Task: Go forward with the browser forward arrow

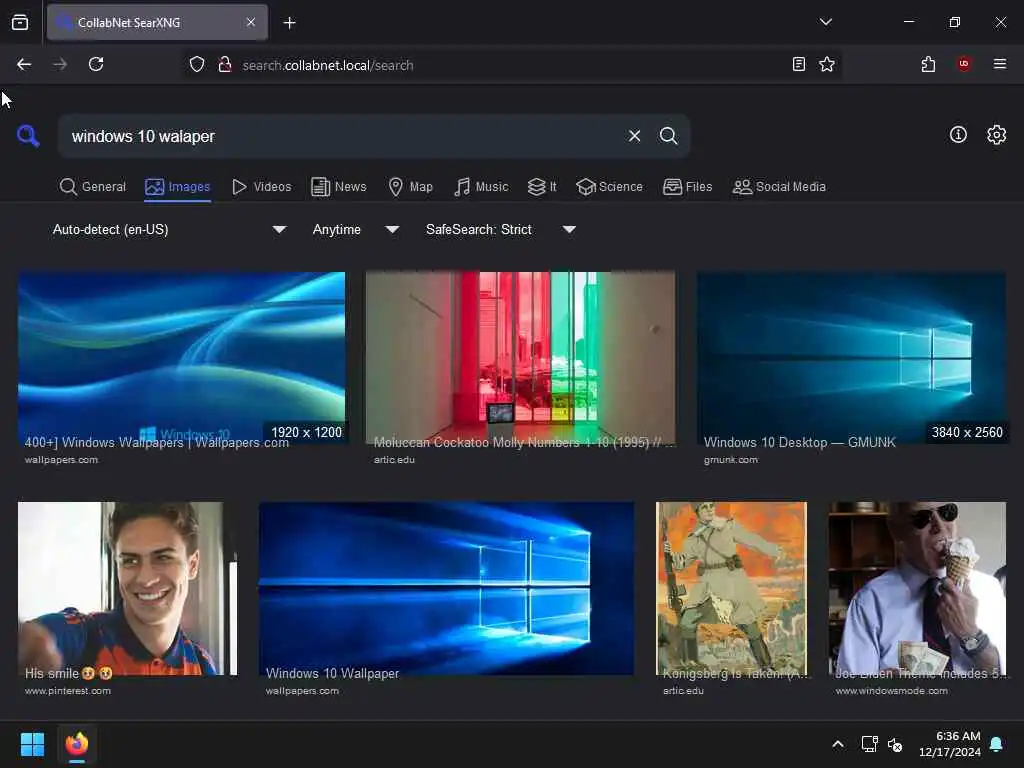Action: coord(59,64)
